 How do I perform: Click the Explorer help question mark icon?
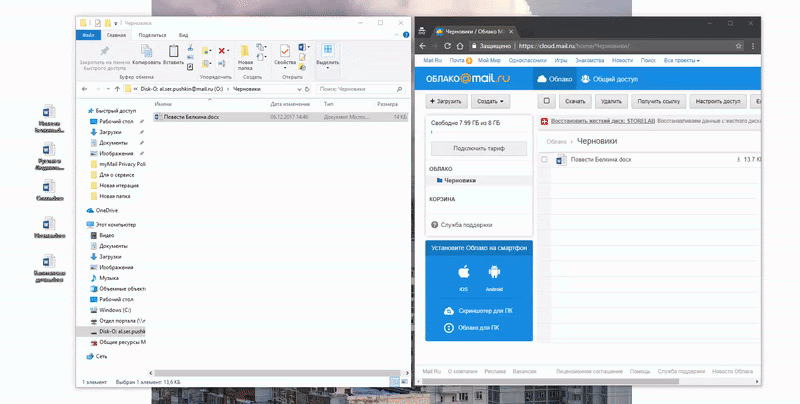[406, 35]
